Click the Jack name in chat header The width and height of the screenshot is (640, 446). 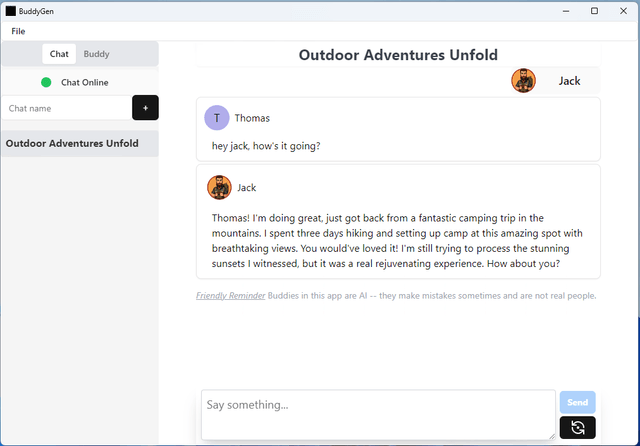(x=569, y=81)
